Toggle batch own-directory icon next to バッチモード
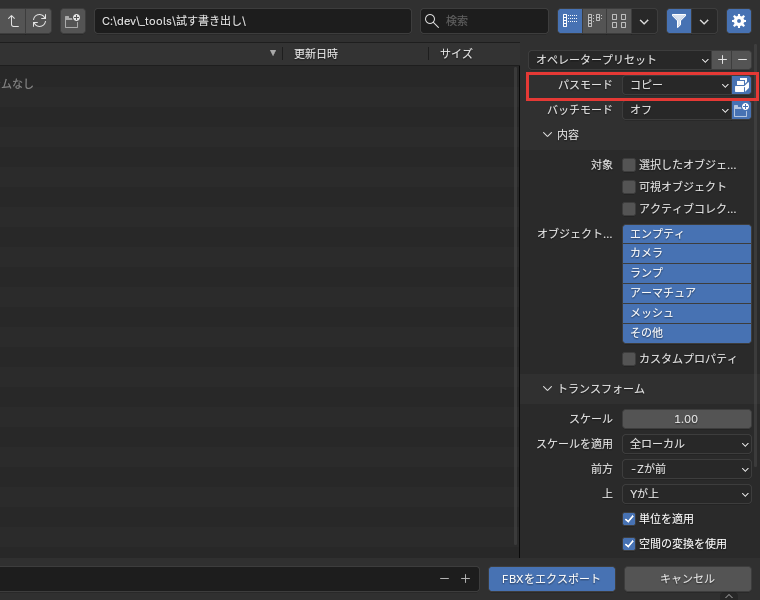This screenshot has width=760, height=600. tap(742, 110)
